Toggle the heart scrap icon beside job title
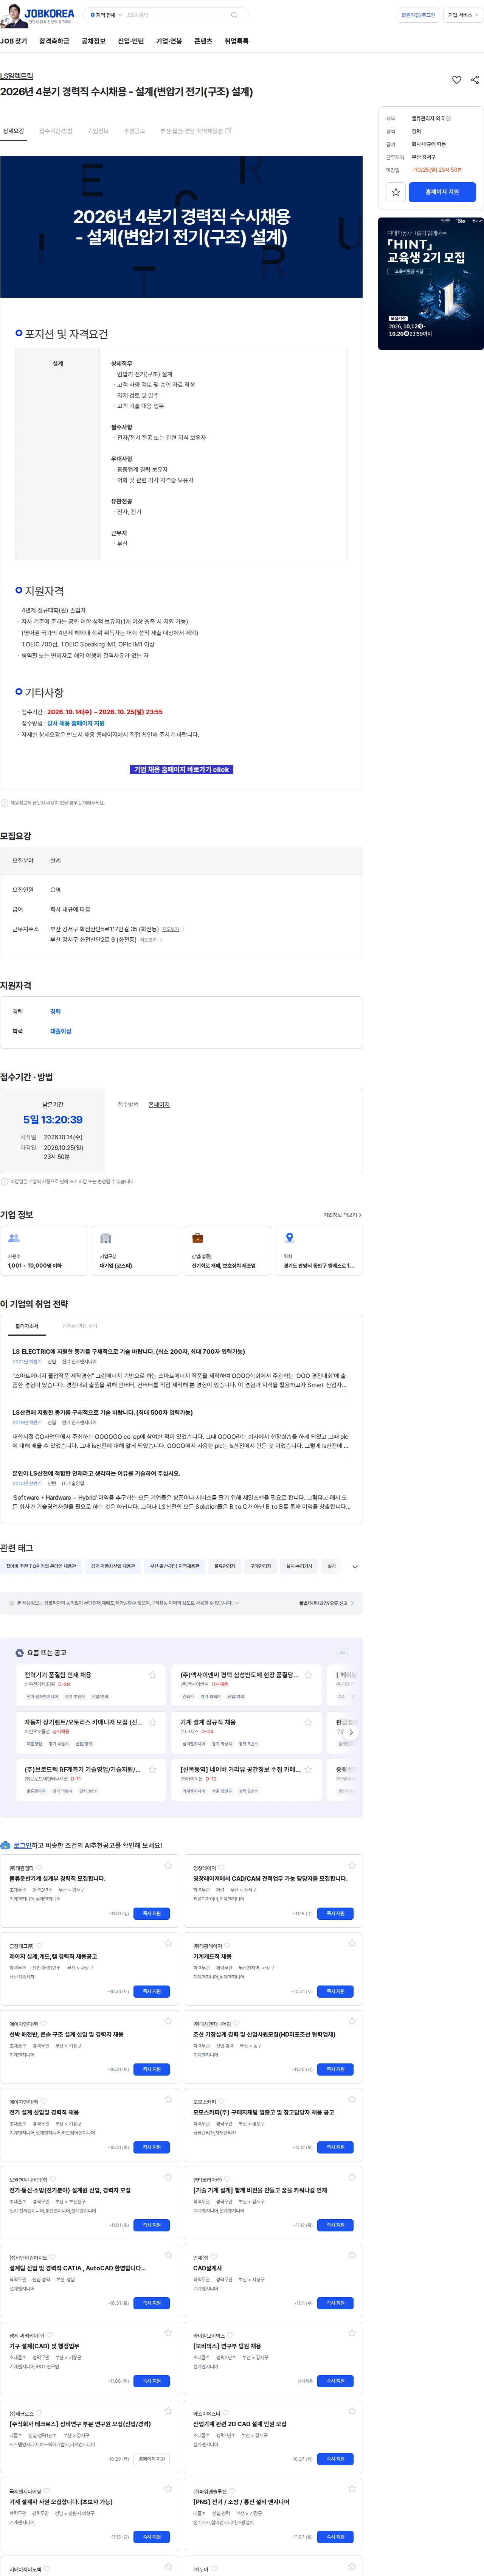This screenshot has height=2576, width=484. click(x=457, y=80)
